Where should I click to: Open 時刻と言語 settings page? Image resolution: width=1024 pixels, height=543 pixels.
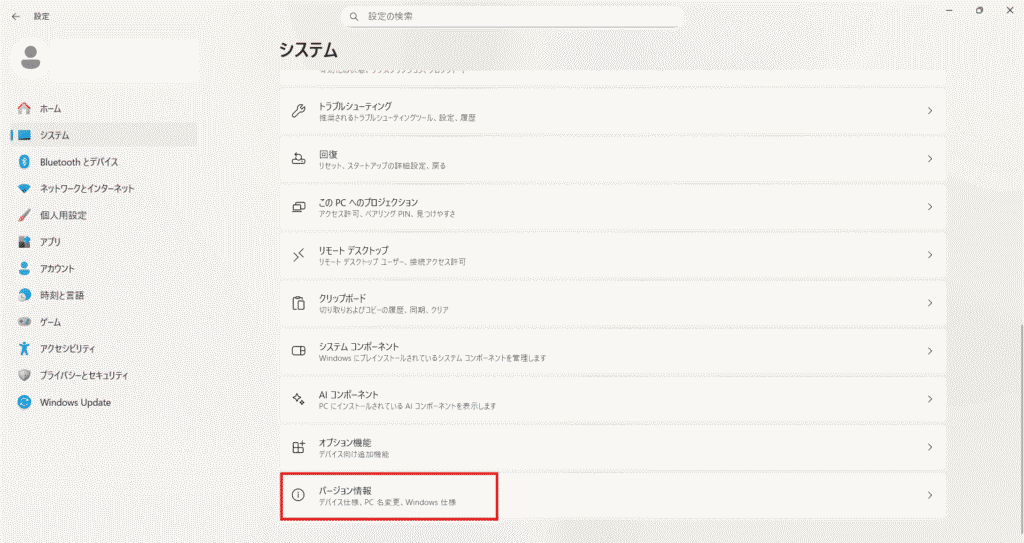click(104, 295)
